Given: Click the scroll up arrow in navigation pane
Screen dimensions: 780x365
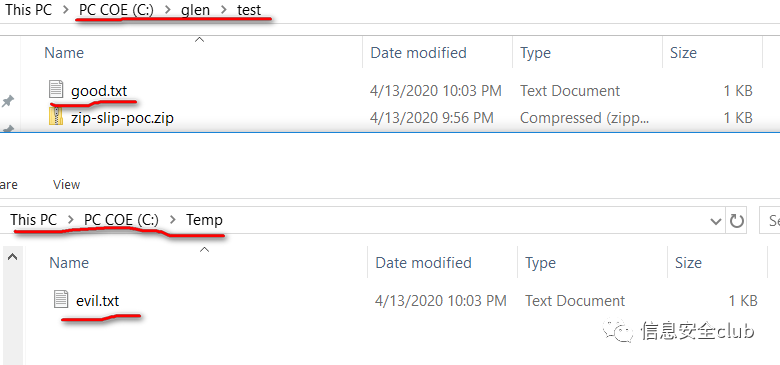Looking at the screenshot, I should pyautogui.click(x=12, y=257).
